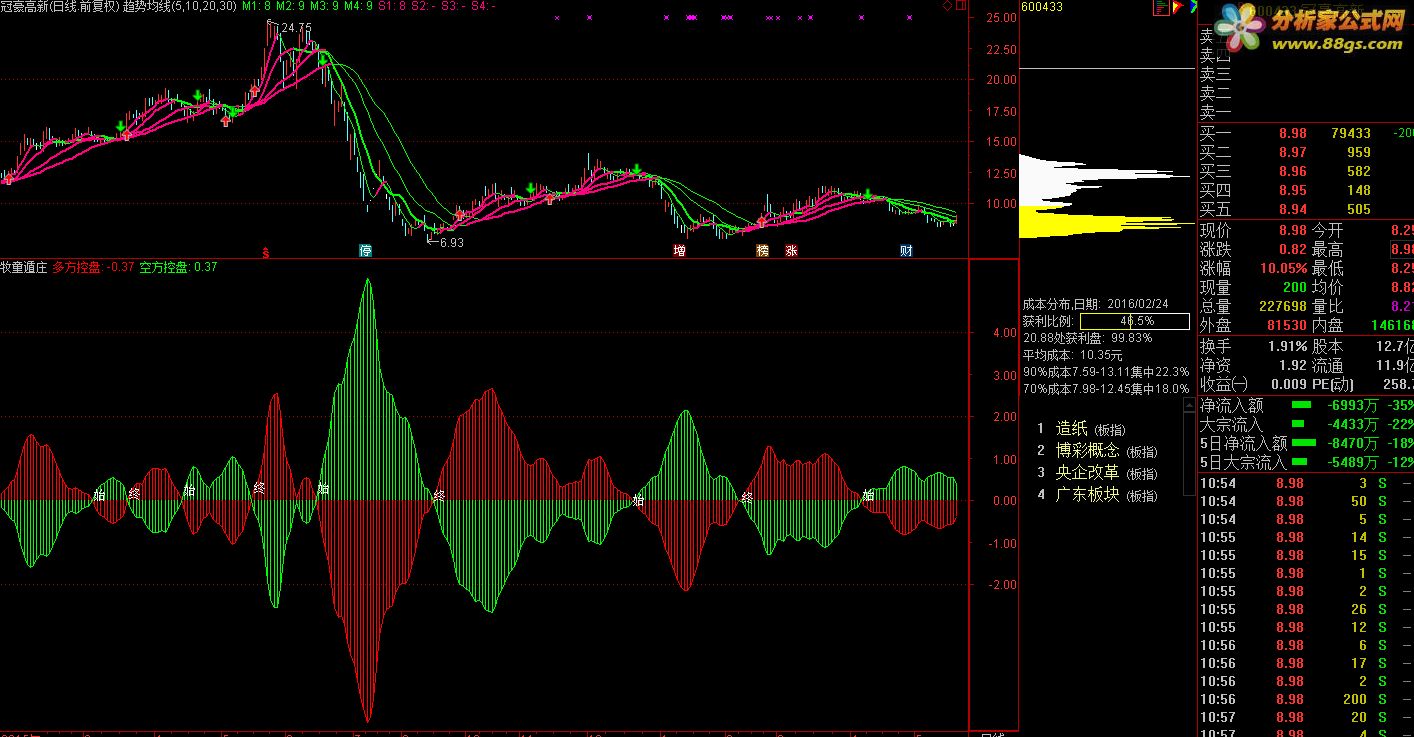Screen dimensions: 1414x737
Task: Click the 买五 bid price 8.94
Action: [1292, 209]
